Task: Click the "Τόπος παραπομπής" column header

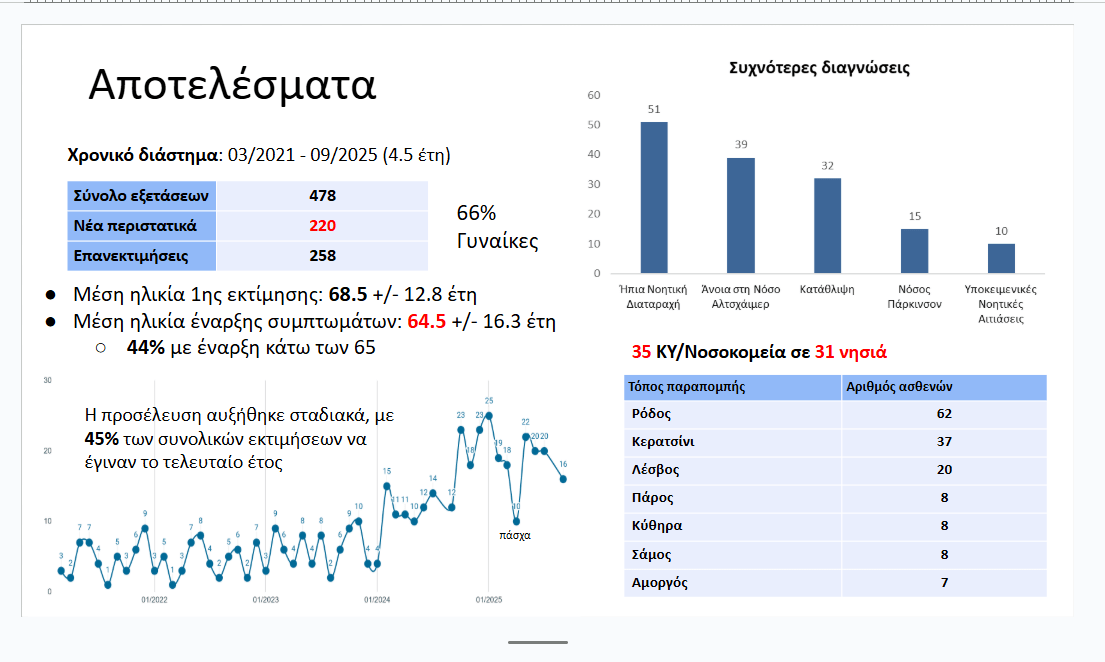Action: (732, 386)
